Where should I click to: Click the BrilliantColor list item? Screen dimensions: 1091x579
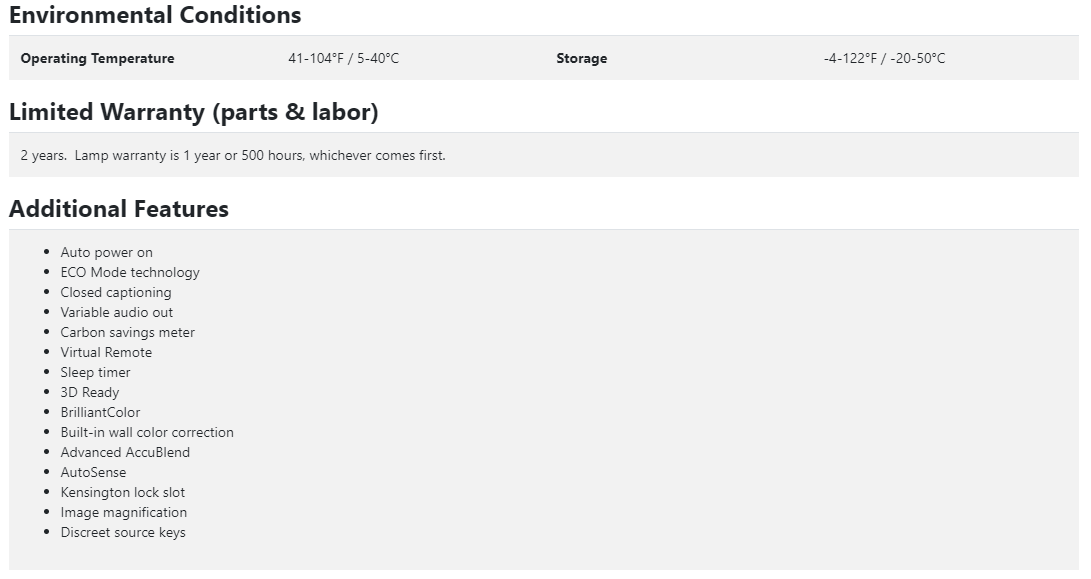click(100, 412)
